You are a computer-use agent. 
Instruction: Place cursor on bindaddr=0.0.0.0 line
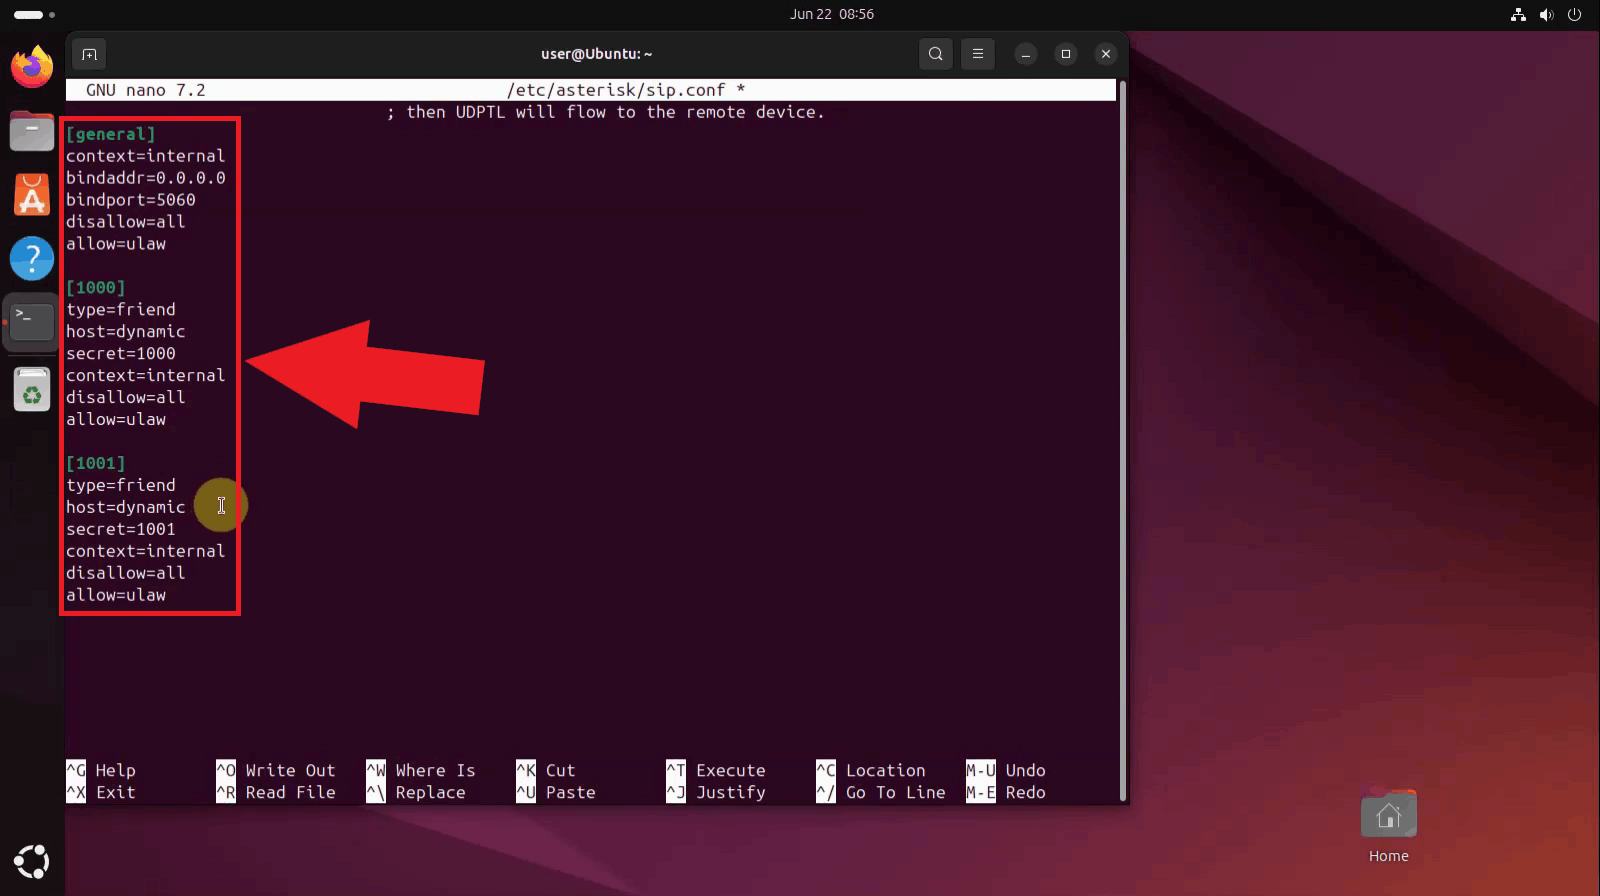pyautogui.click(x=146, y=178)
